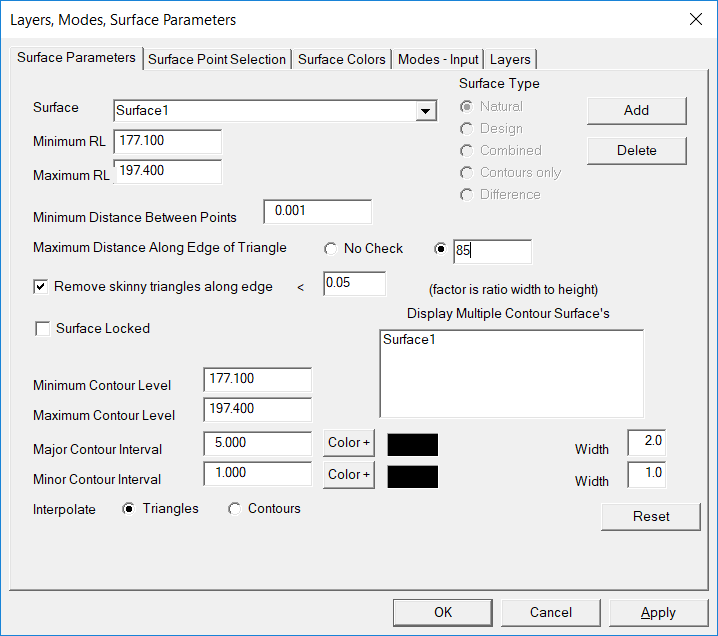Select Triangles interpolate option
The image size is (718, 636).
tap(129, 509)
